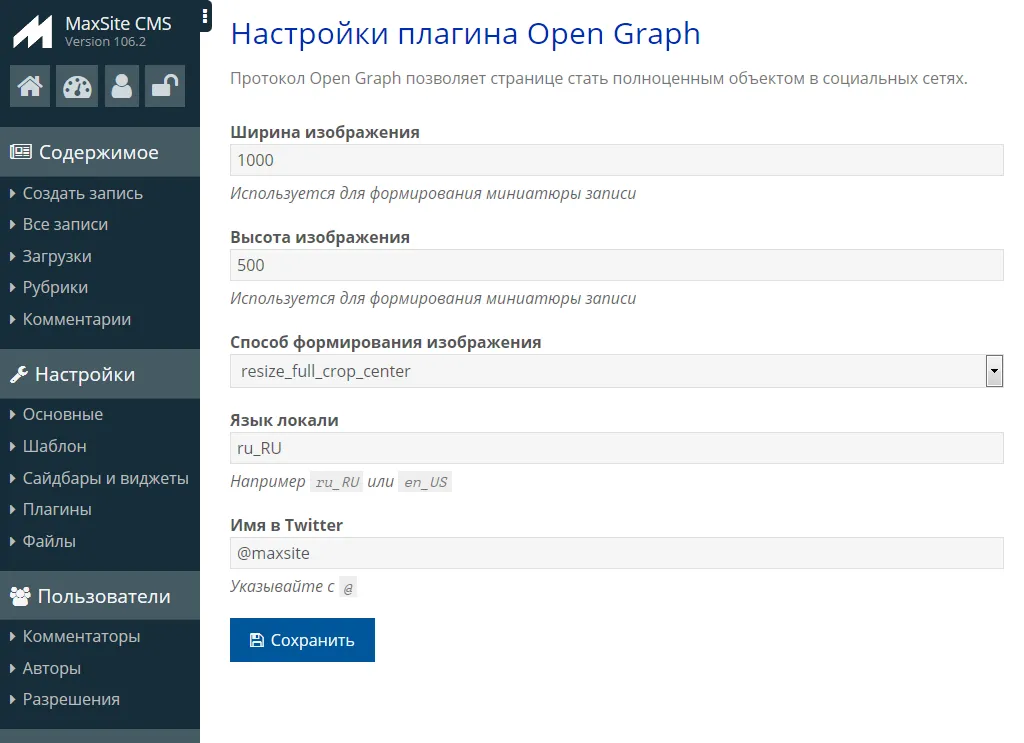Image resolution: width=1024 pixels, height=743 pixels.
Task: Open Сайдбары и виджеты page
Action: [105, 478]
